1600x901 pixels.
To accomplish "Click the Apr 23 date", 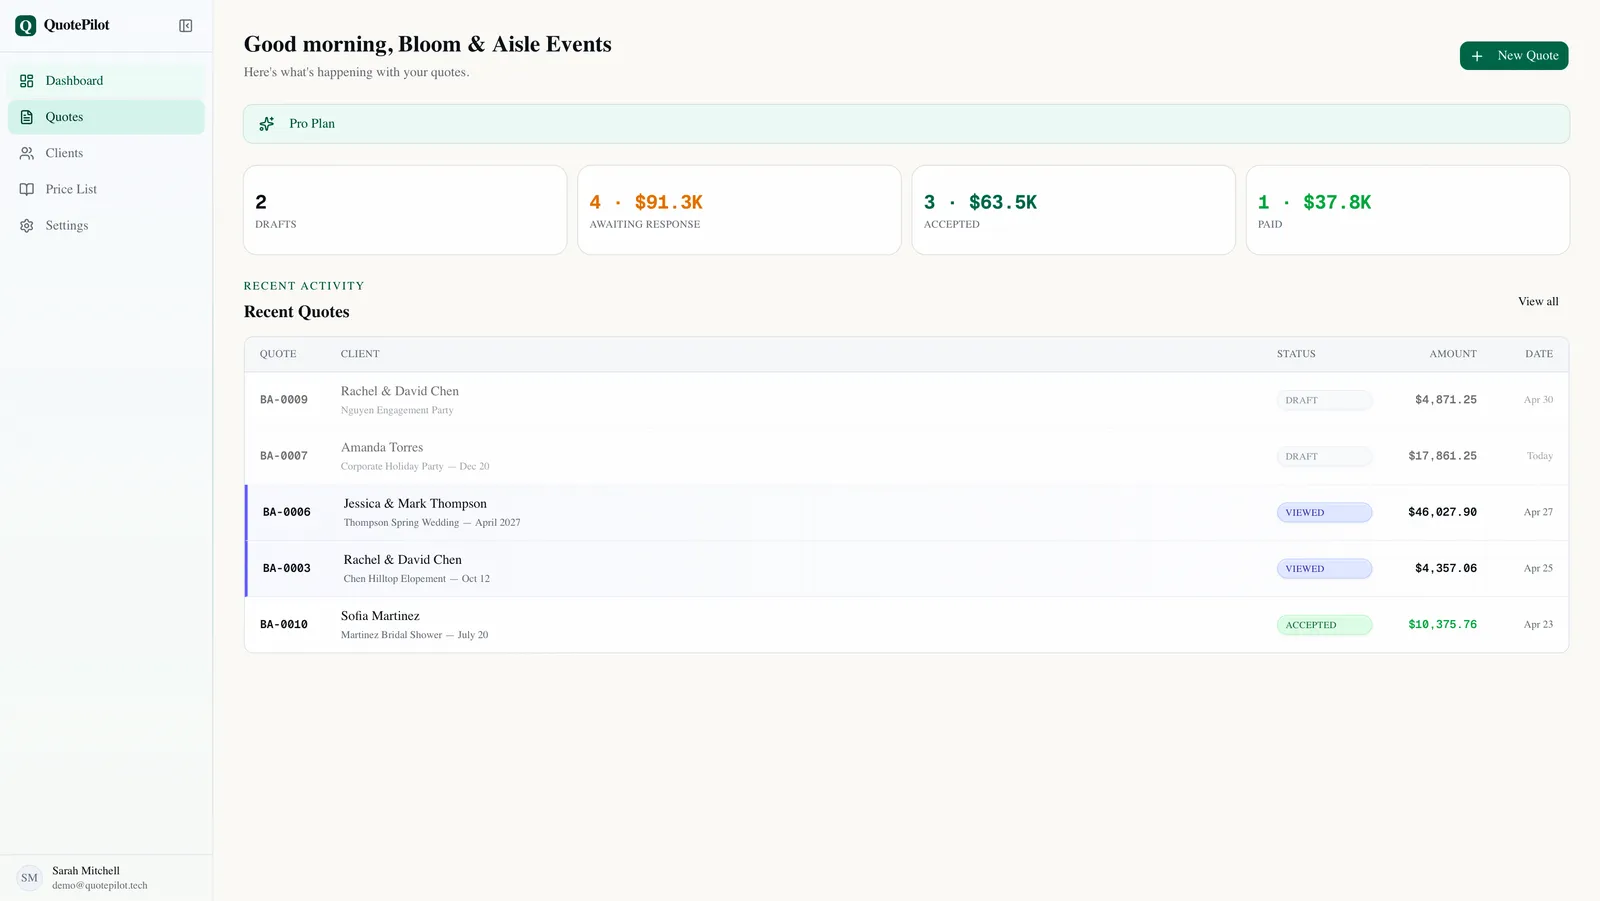I will [1538, 625].
